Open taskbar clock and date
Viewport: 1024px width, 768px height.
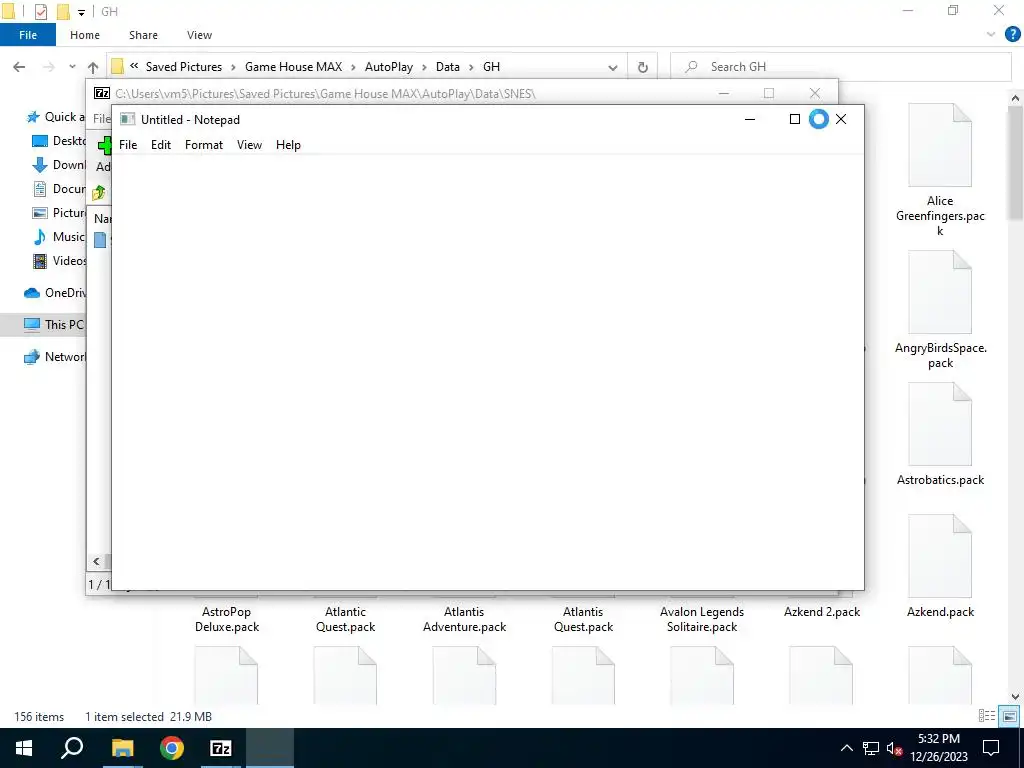click(x=939, y=748)
